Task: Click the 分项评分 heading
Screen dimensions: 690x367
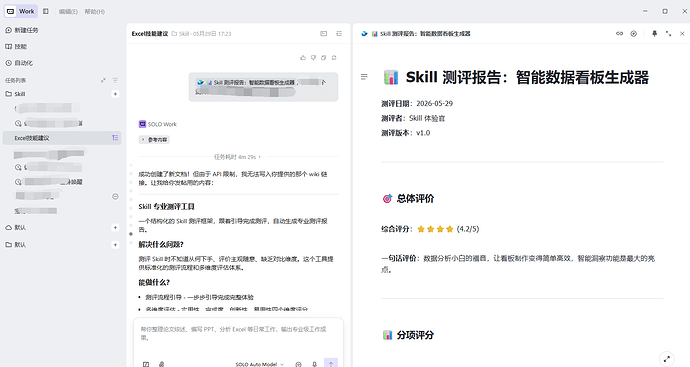Action: coord(415,335)
